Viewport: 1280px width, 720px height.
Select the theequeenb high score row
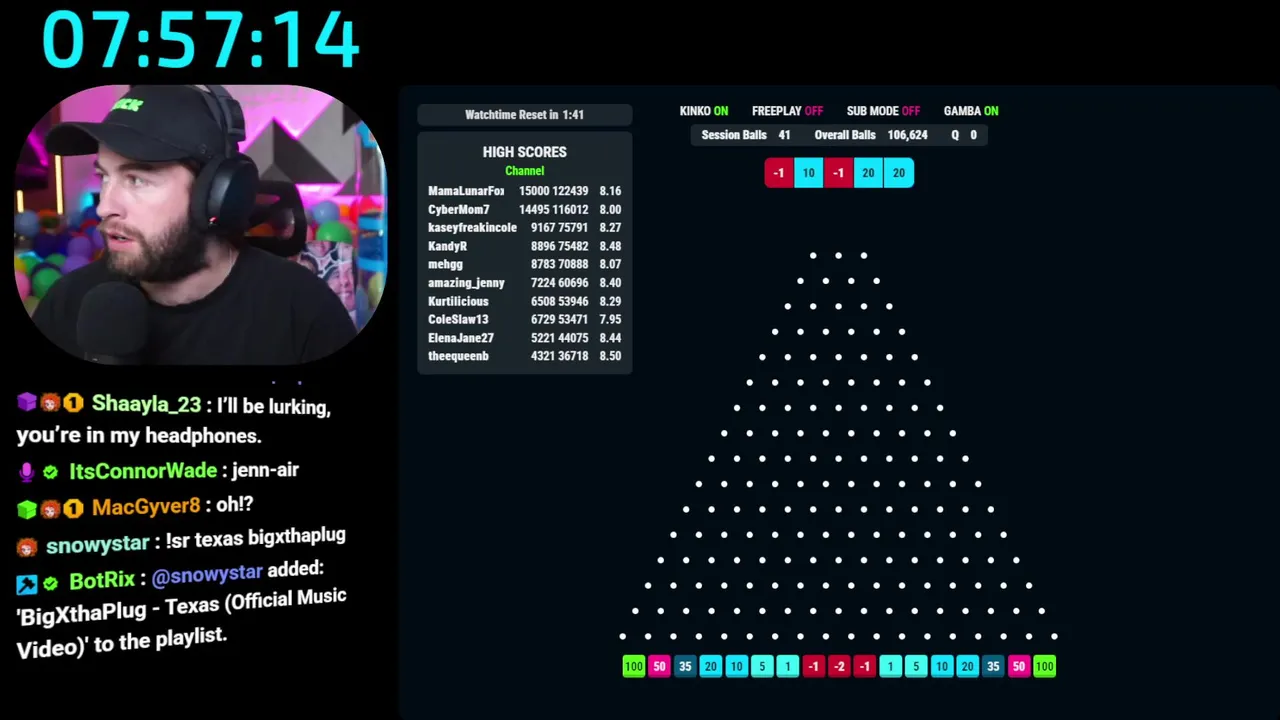[x=525, y=356]
